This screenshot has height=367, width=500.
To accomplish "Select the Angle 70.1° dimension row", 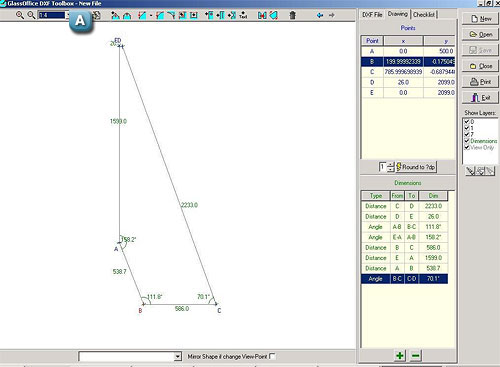I will (x=404, y=279).
